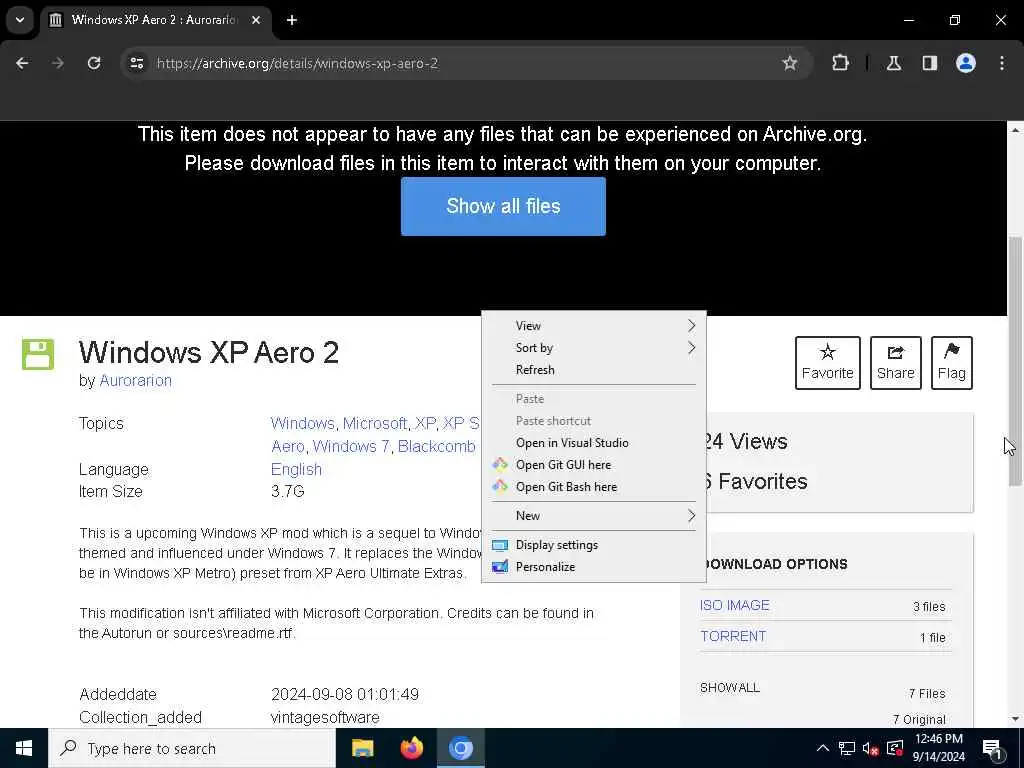Screen dimensions: 1024x768
Task: Open the tab search dropdown arrow
Action: 20,20
